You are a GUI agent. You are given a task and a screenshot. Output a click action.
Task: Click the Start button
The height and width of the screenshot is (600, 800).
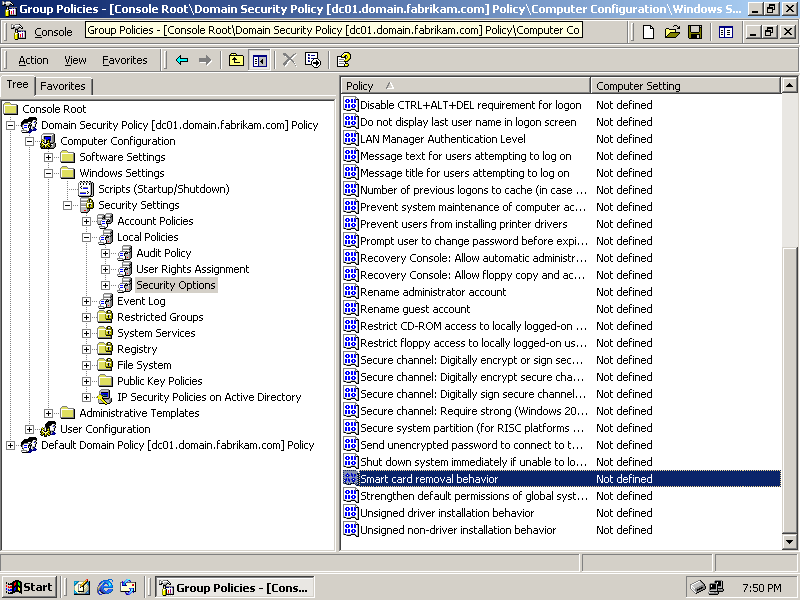click(30, 587)
